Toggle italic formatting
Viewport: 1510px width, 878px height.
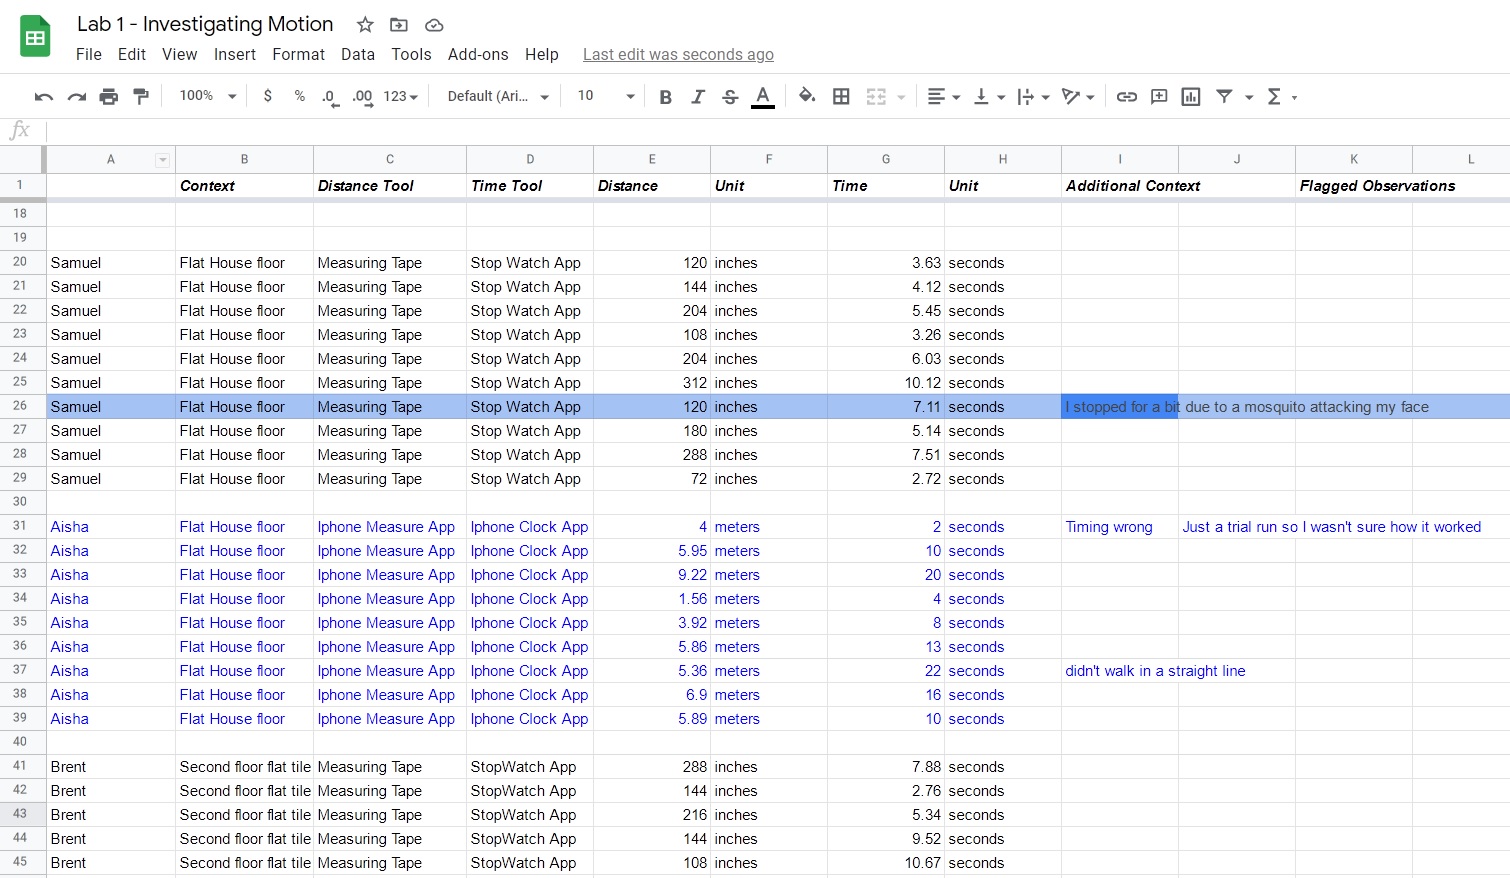[x=698, y=97]
